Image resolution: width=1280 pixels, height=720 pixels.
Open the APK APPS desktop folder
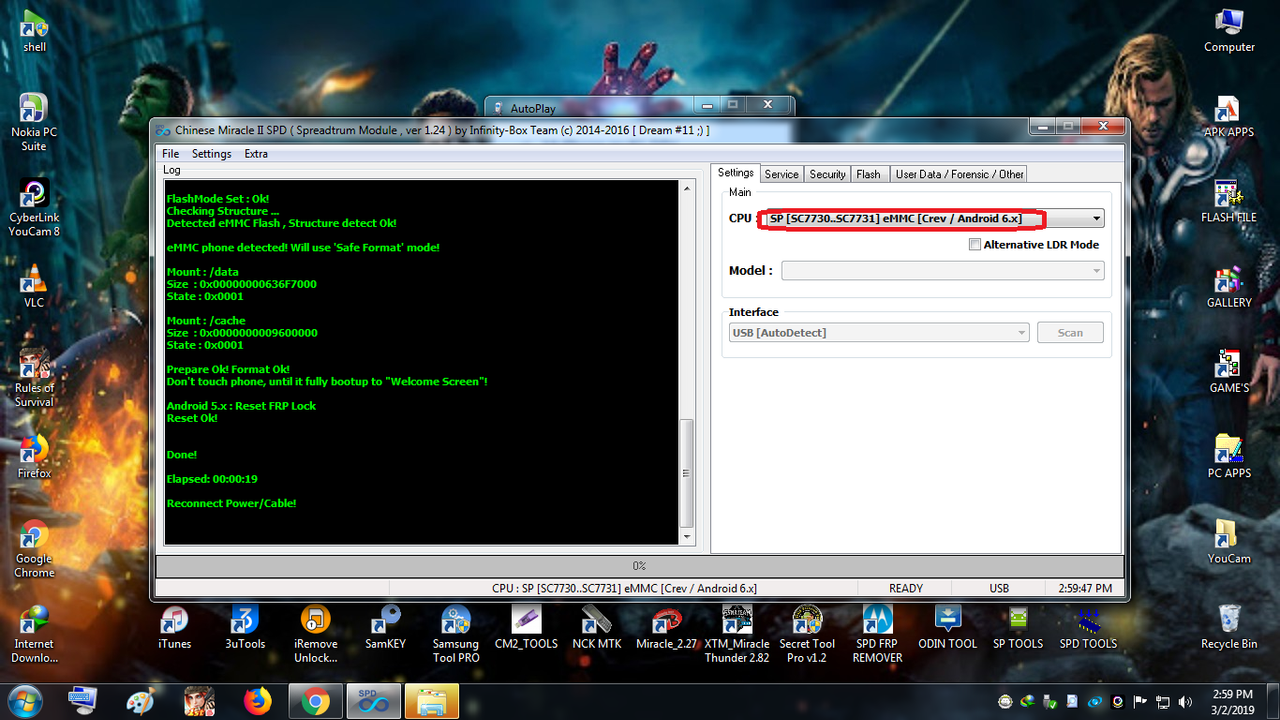pyautogui.click(x=1229, y=115)
